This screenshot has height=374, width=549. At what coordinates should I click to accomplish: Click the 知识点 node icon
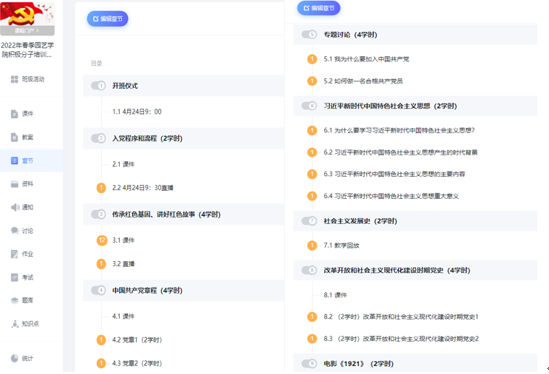tap(15, 324)
